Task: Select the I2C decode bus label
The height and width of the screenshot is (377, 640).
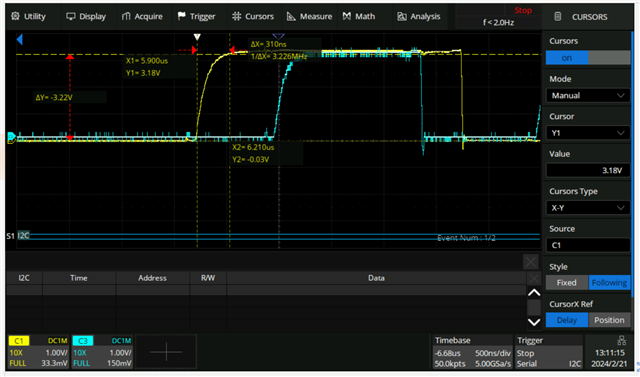Action: (x=23, y=235)
